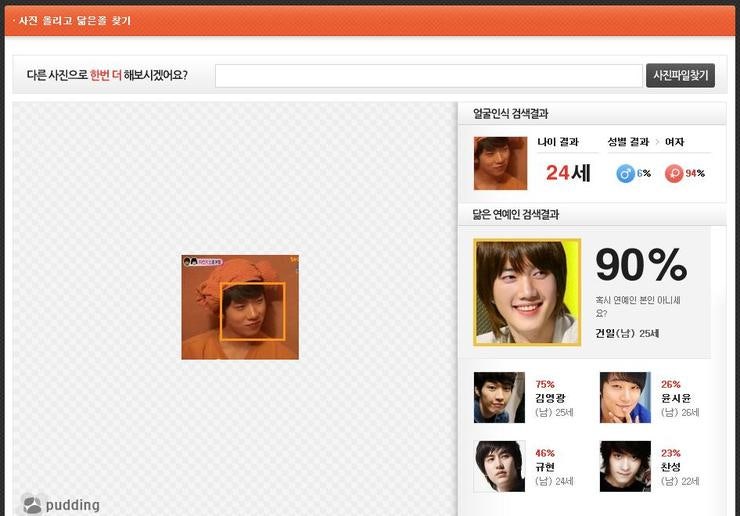Click the 얼굴인식 검색결과 section header

510,114
